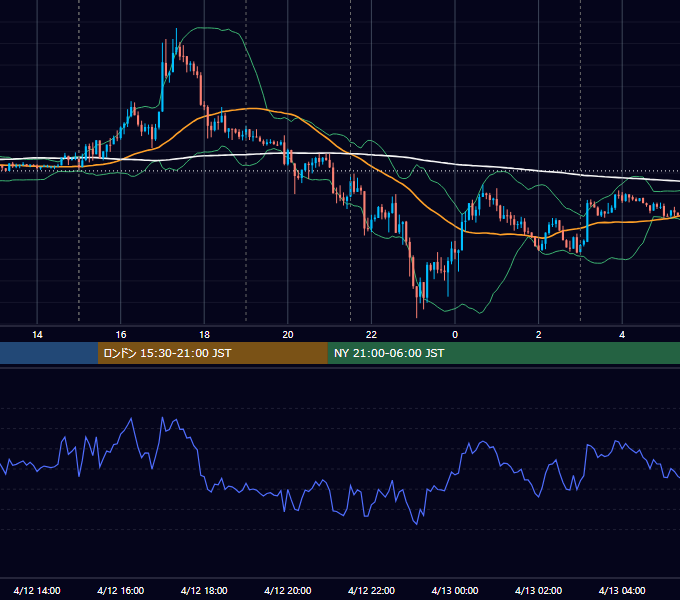Click the '0' hour label on upper axis
The height and width of the screenshot is (600, 680).
455,335
